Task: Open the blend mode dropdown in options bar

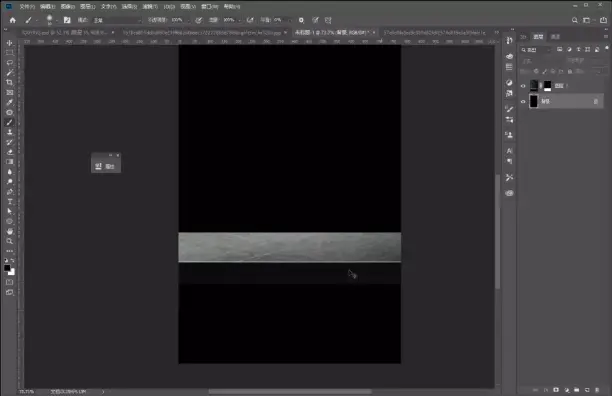Action: (x=117, y=20)
